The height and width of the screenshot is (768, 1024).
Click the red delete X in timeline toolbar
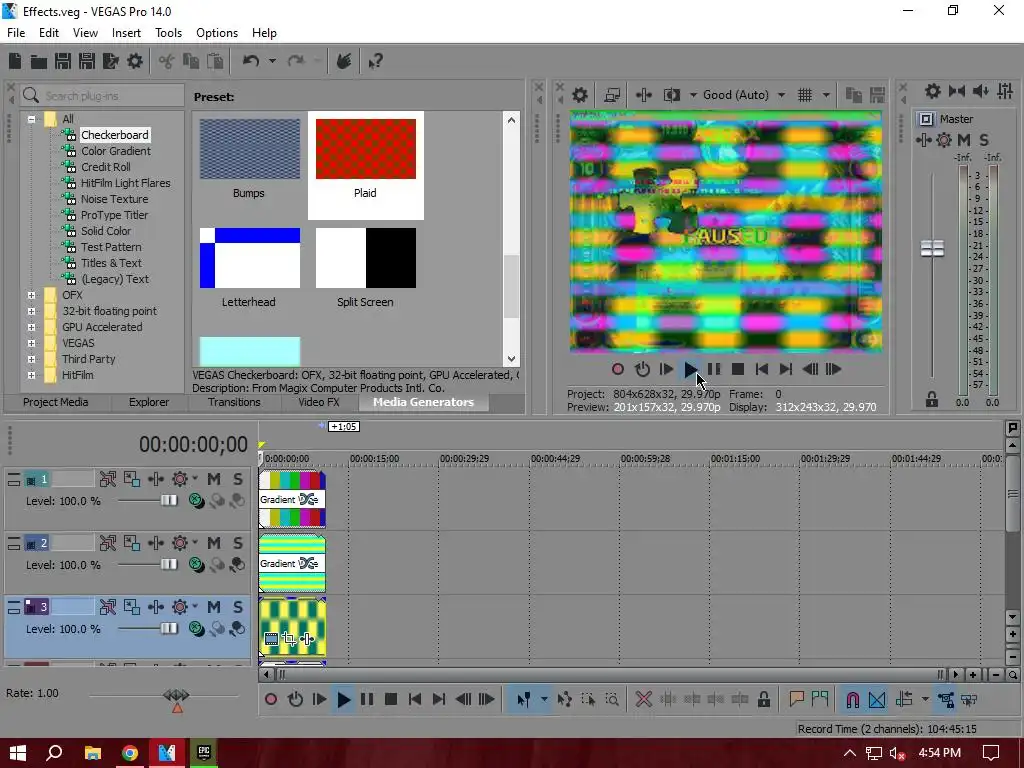(644, 700)
